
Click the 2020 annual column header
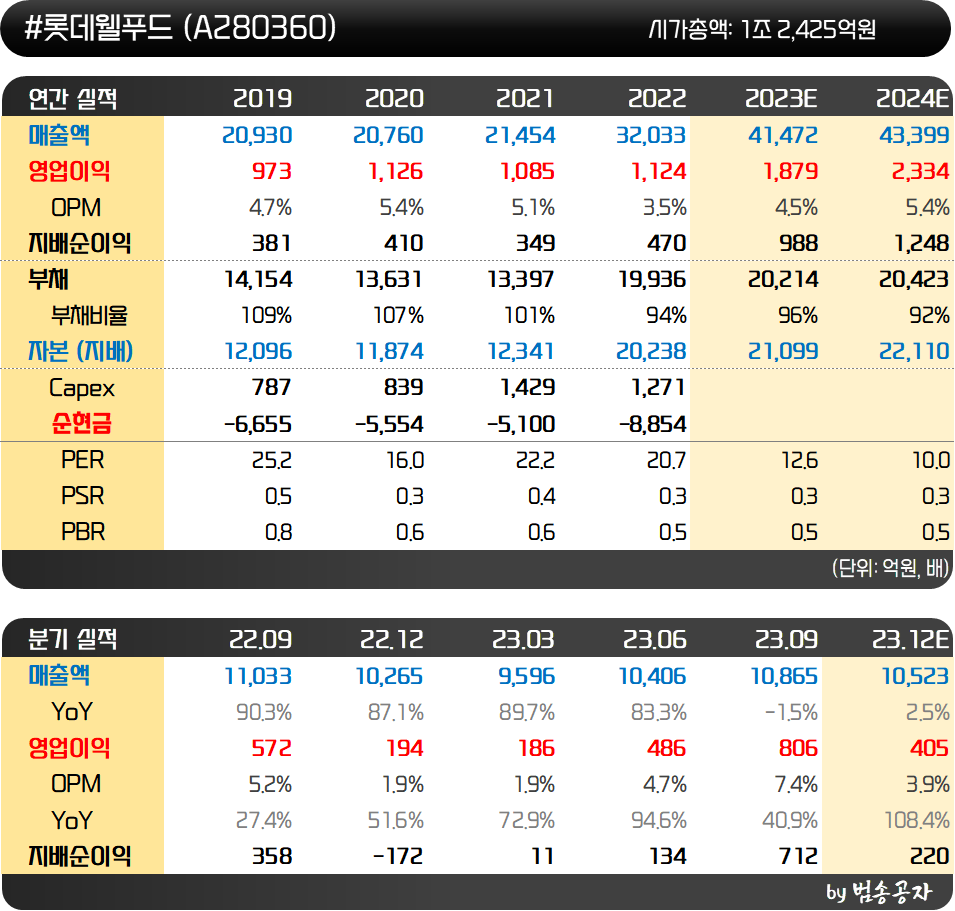pos(394,99)
